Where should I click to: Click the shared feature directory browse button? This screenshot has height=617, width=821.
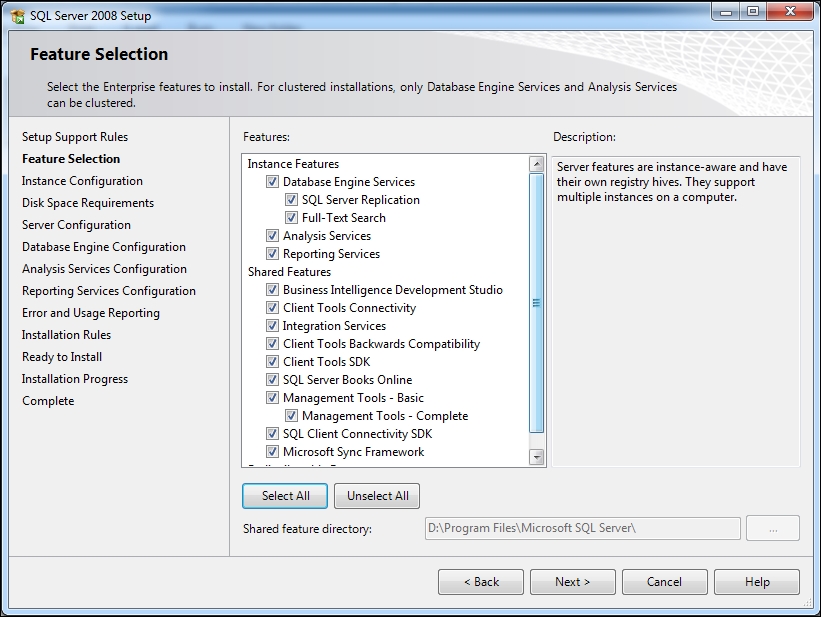773,528
